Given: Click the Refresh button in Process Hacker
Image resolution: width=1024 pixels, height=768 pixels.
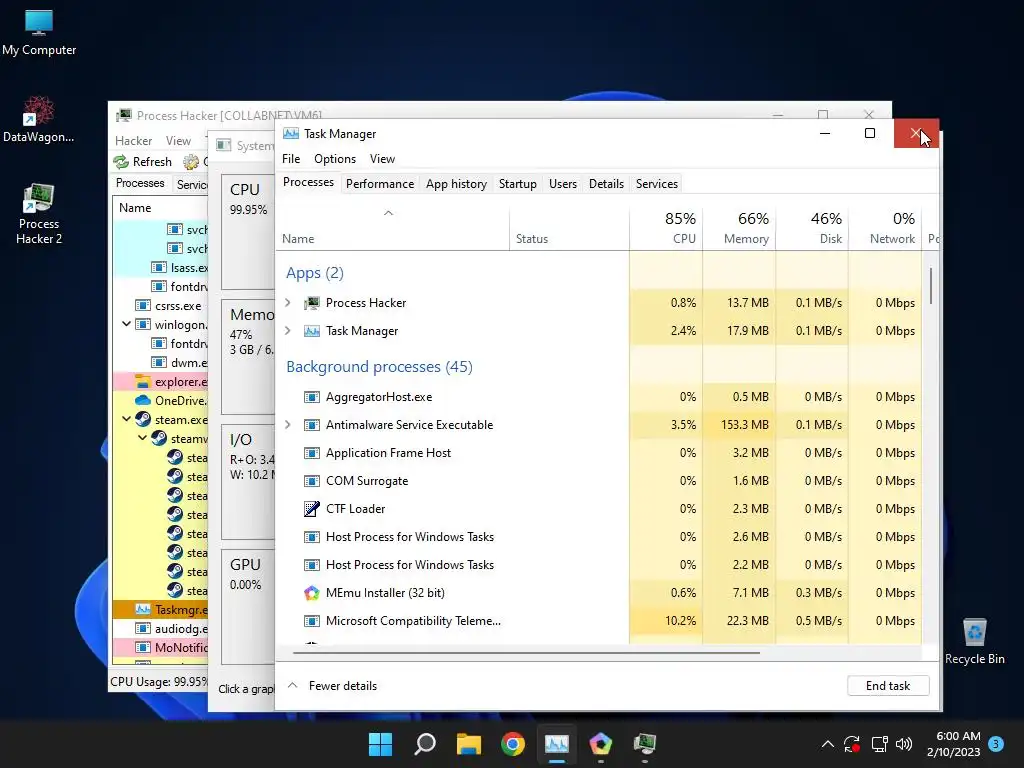Looking at the screenshot, I should (142, 161).
